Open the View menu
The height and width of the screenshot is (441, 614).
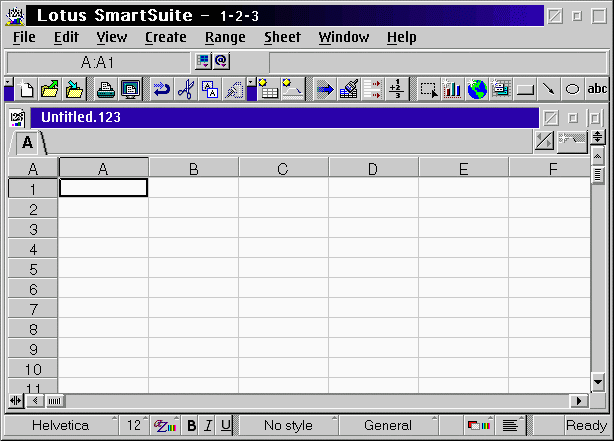click(x=112, y=37)
